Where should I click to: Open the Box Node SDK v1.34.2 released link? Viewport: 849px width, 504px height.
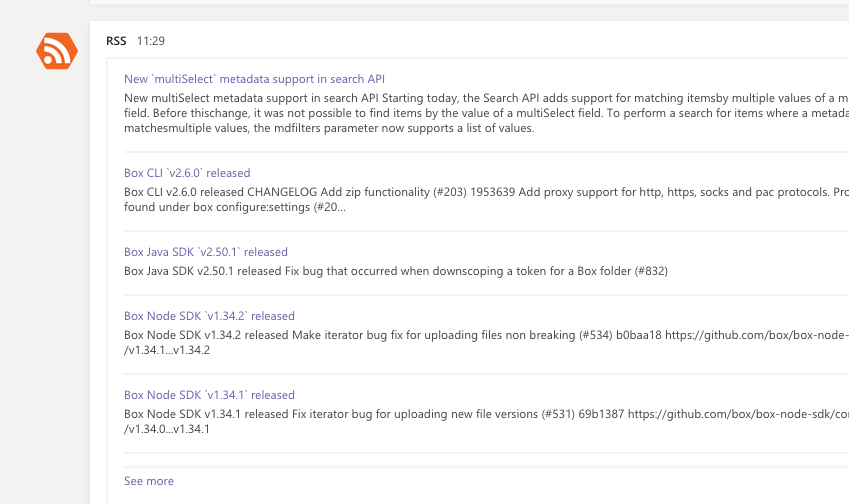coord(209,316)
